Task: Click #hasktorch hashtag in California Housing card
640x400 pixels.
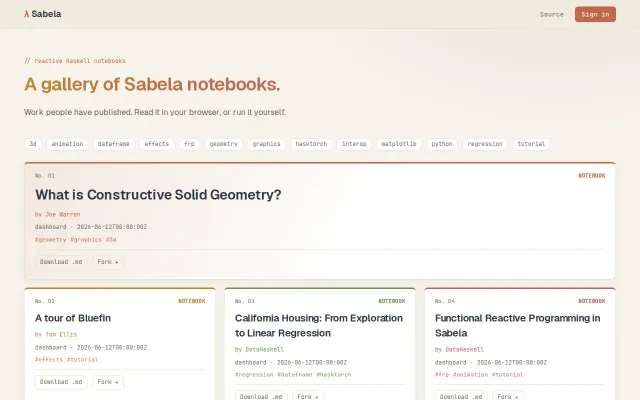Action: click(333, 375)
